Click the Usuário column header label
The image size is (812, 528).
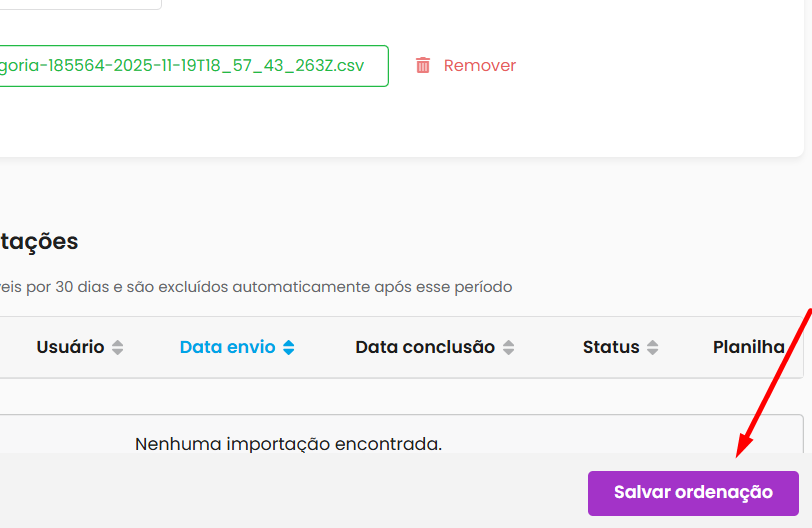click(70, 347)
